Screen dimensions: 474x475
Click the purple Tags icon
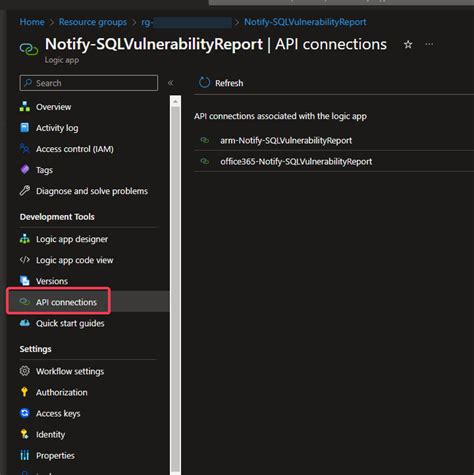coord(25,170)
